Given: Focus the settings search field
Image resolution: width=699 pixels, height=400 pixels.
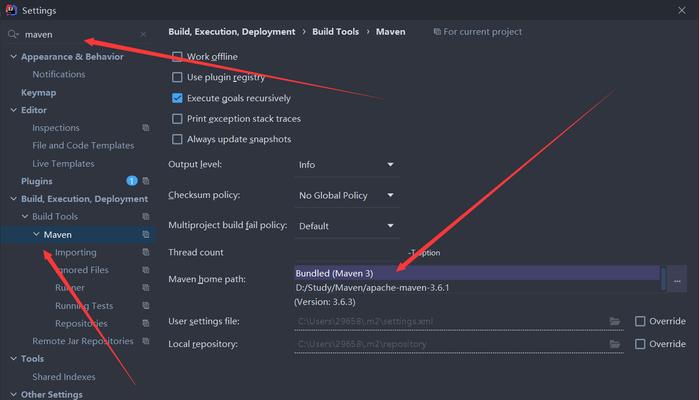Looking at the screenshot, I should 80,34.
